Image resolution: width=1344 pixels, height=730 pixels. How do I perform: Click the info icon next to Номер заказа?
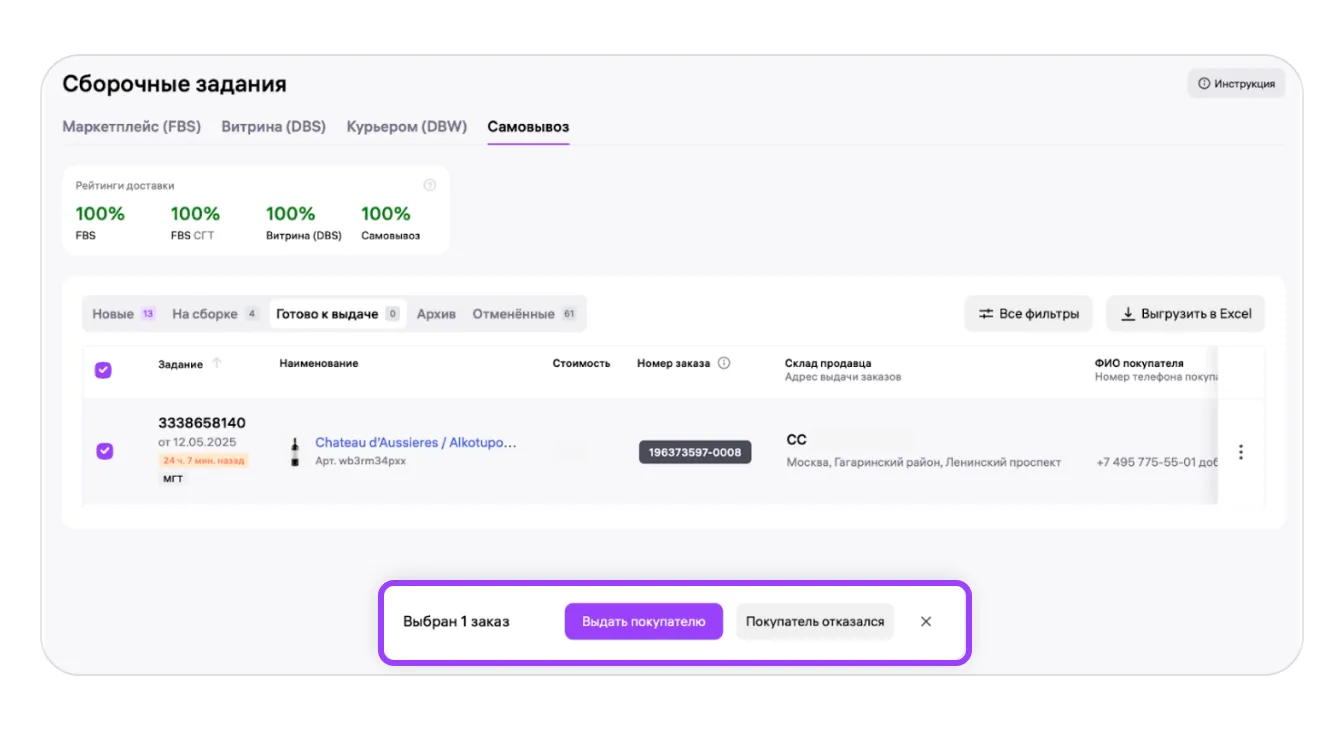(x=724, y=363)
